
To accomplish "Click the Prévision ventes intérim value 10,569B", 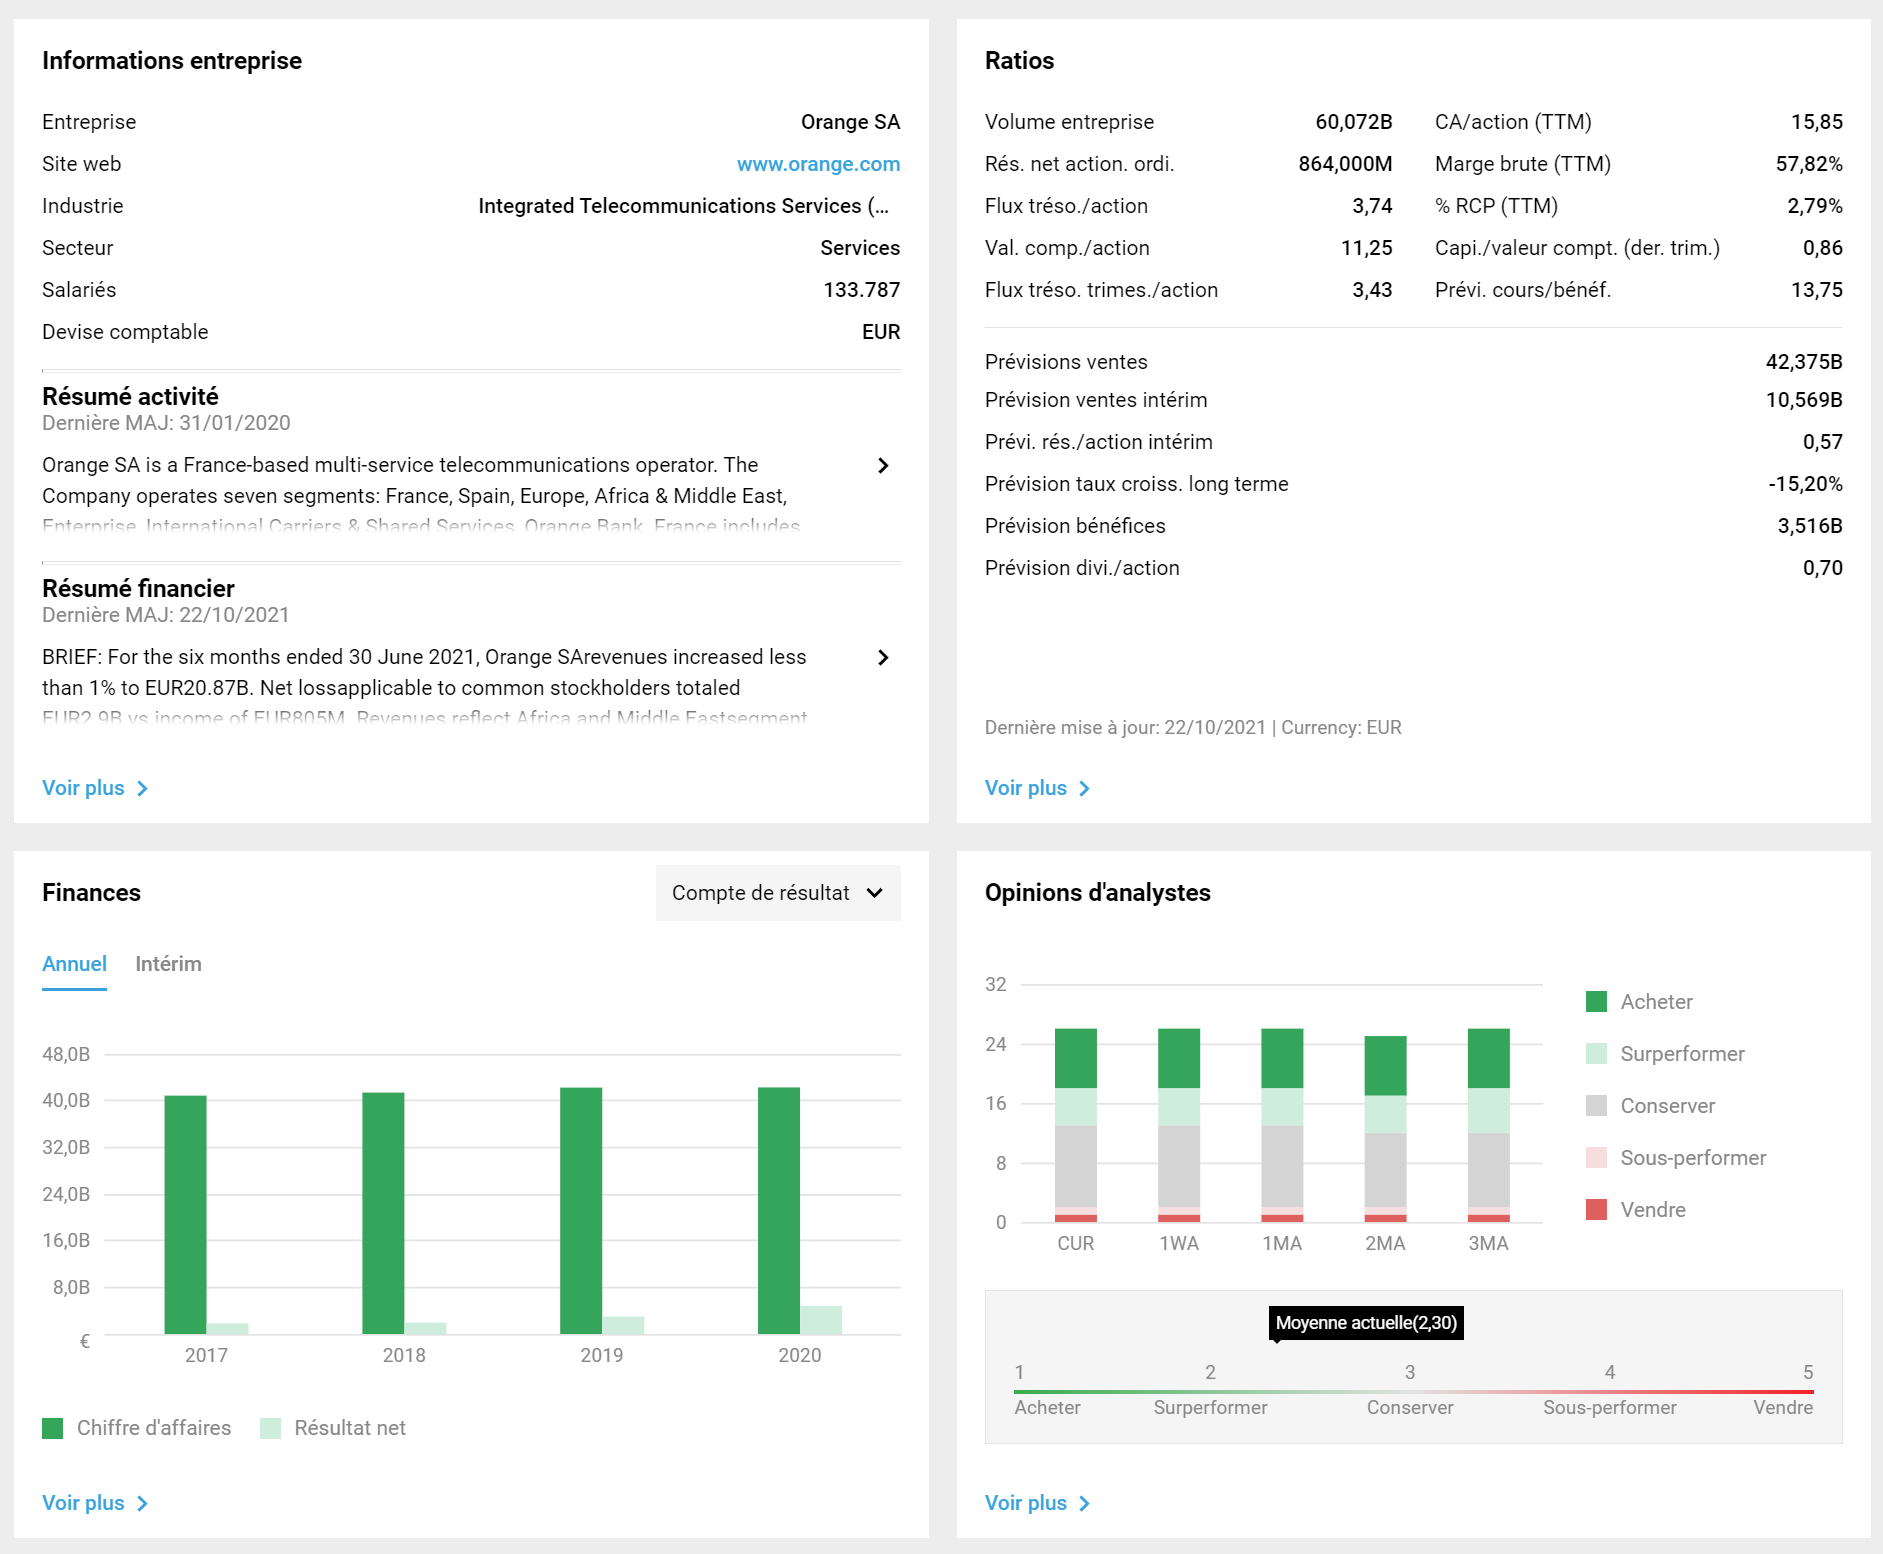I will click(1804, 400).
